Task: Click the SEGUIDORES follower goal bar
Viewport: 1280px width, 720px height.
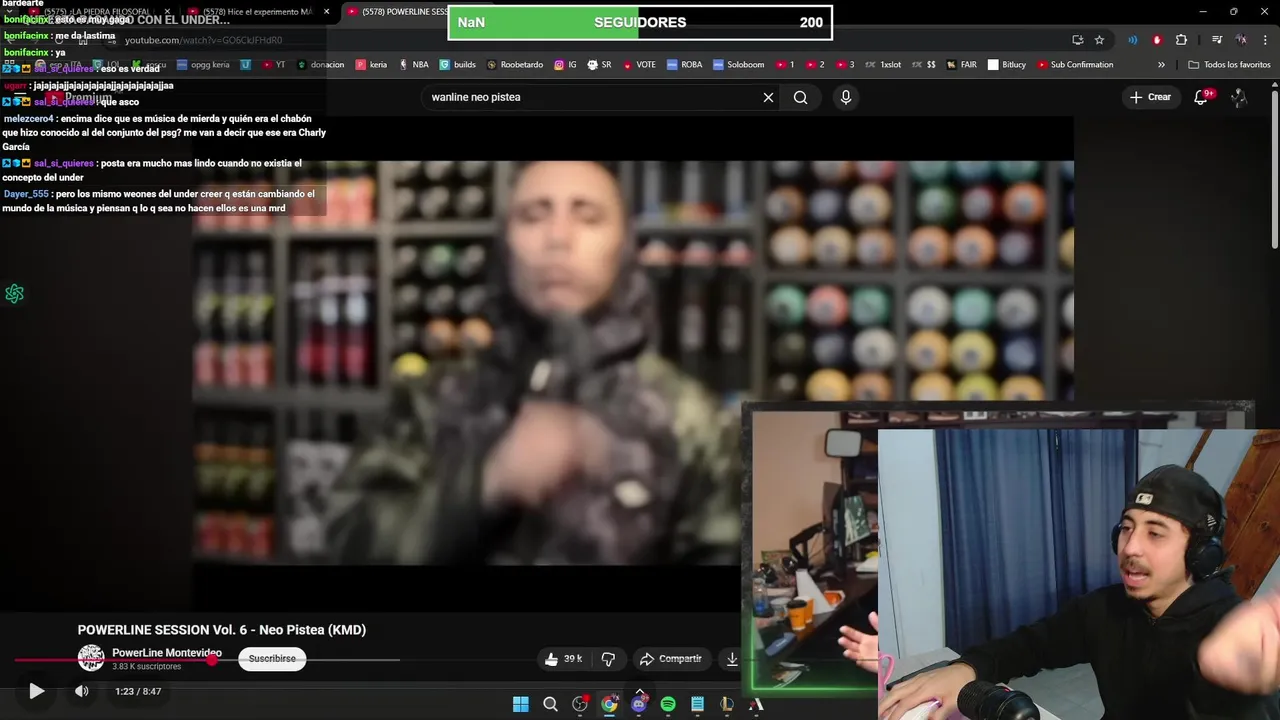Action: coord(640,22)
